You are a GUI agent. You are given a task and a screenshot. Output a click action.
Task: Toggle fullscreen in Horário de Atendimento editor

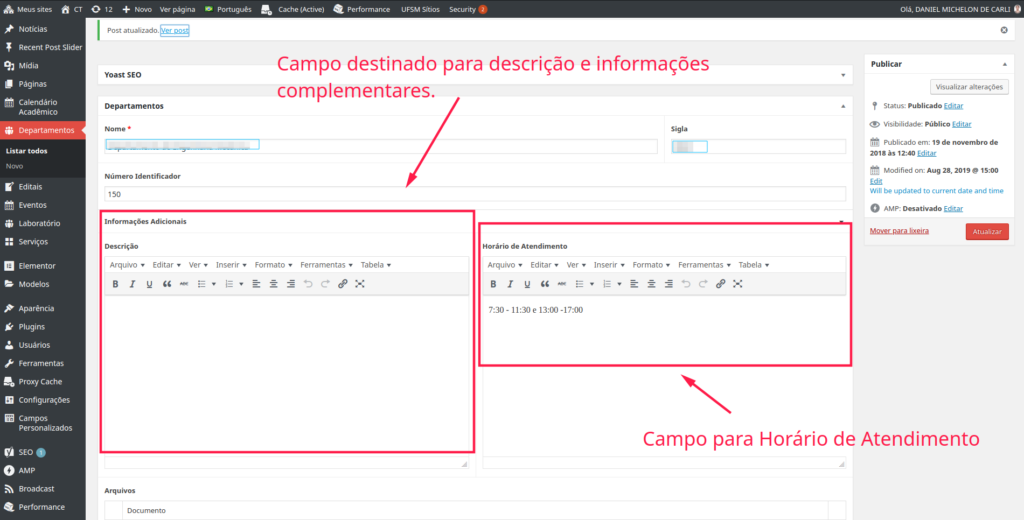point(738,284)
